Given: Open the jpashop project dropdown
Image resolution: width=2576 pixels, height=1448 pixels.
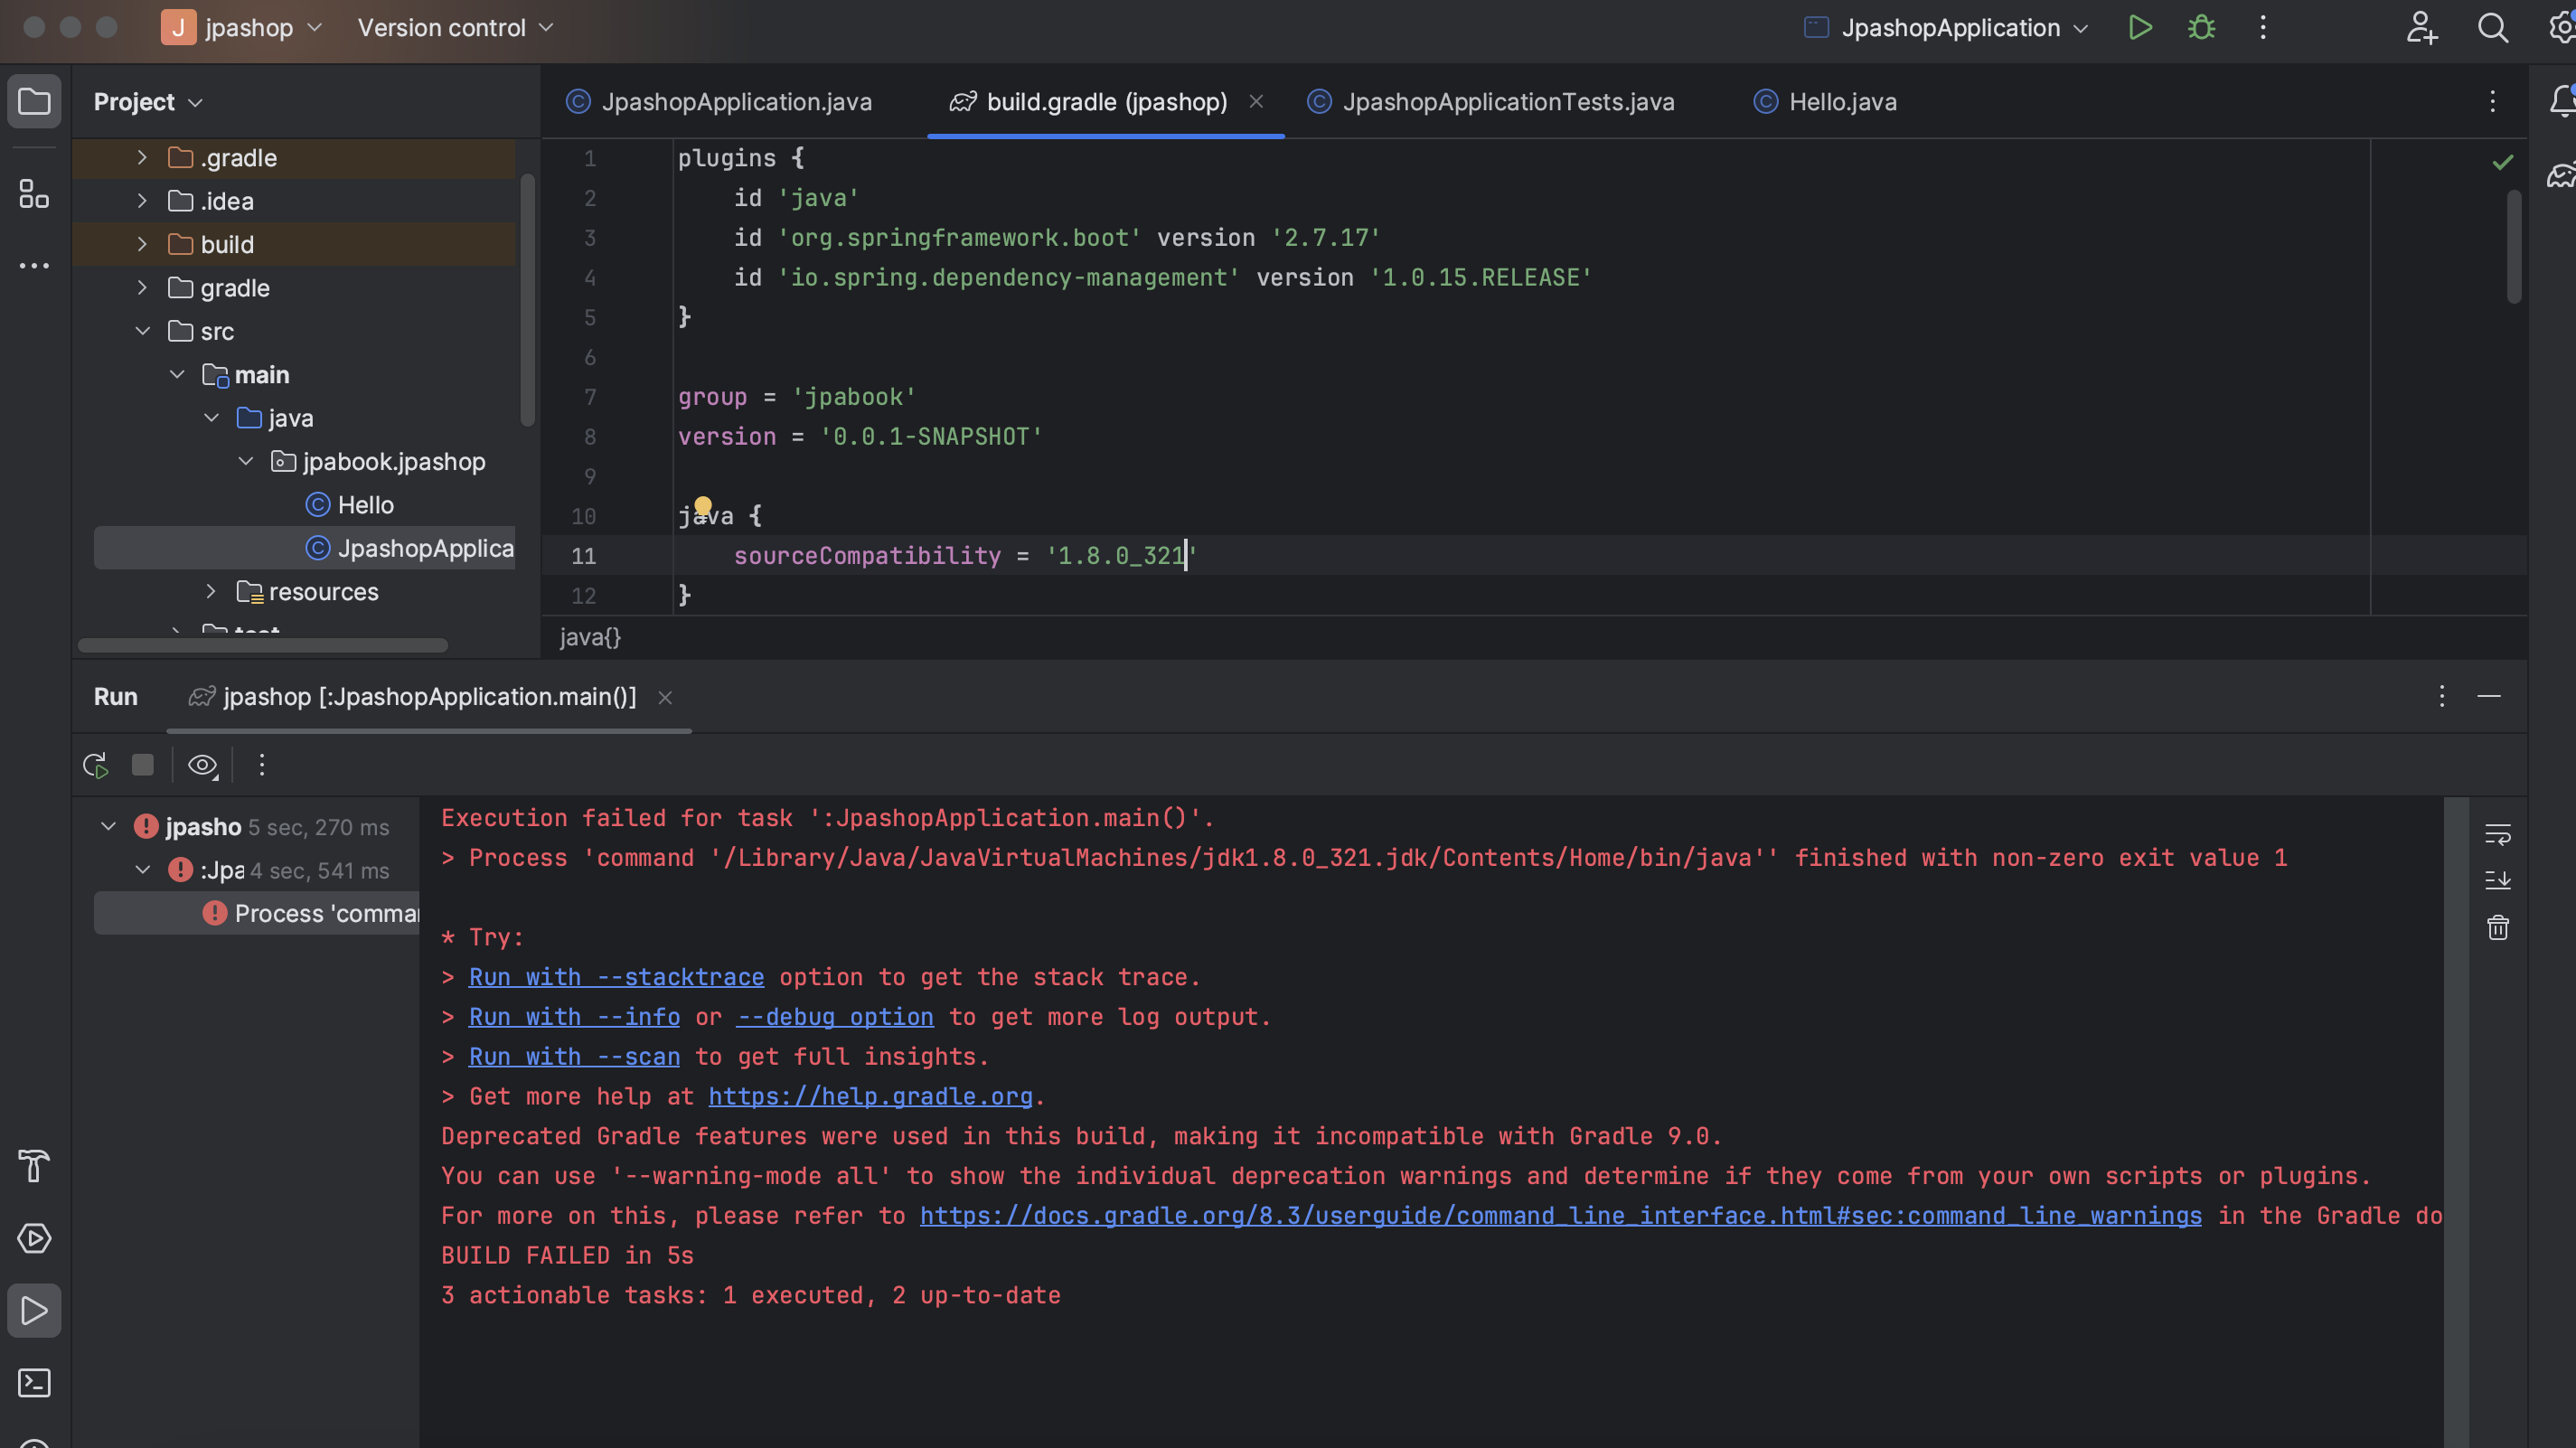Looking at the screenshot, I should pos(242,28).
